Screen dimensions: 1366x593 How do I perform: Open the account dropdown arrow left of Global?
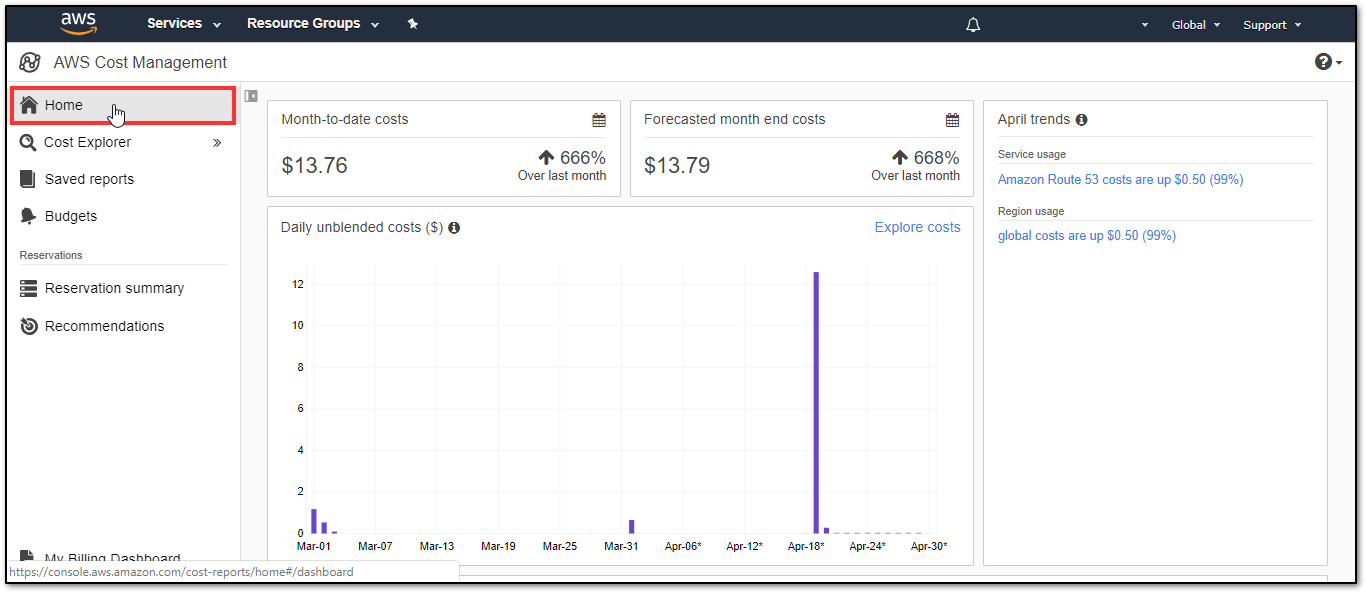coord(1145,25)
